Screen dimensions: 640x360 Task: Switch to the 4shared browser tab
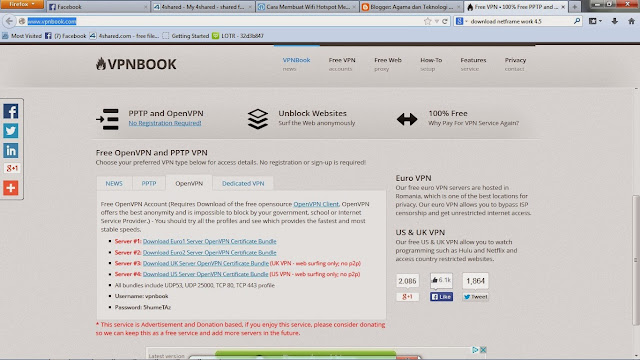[203, 7]
